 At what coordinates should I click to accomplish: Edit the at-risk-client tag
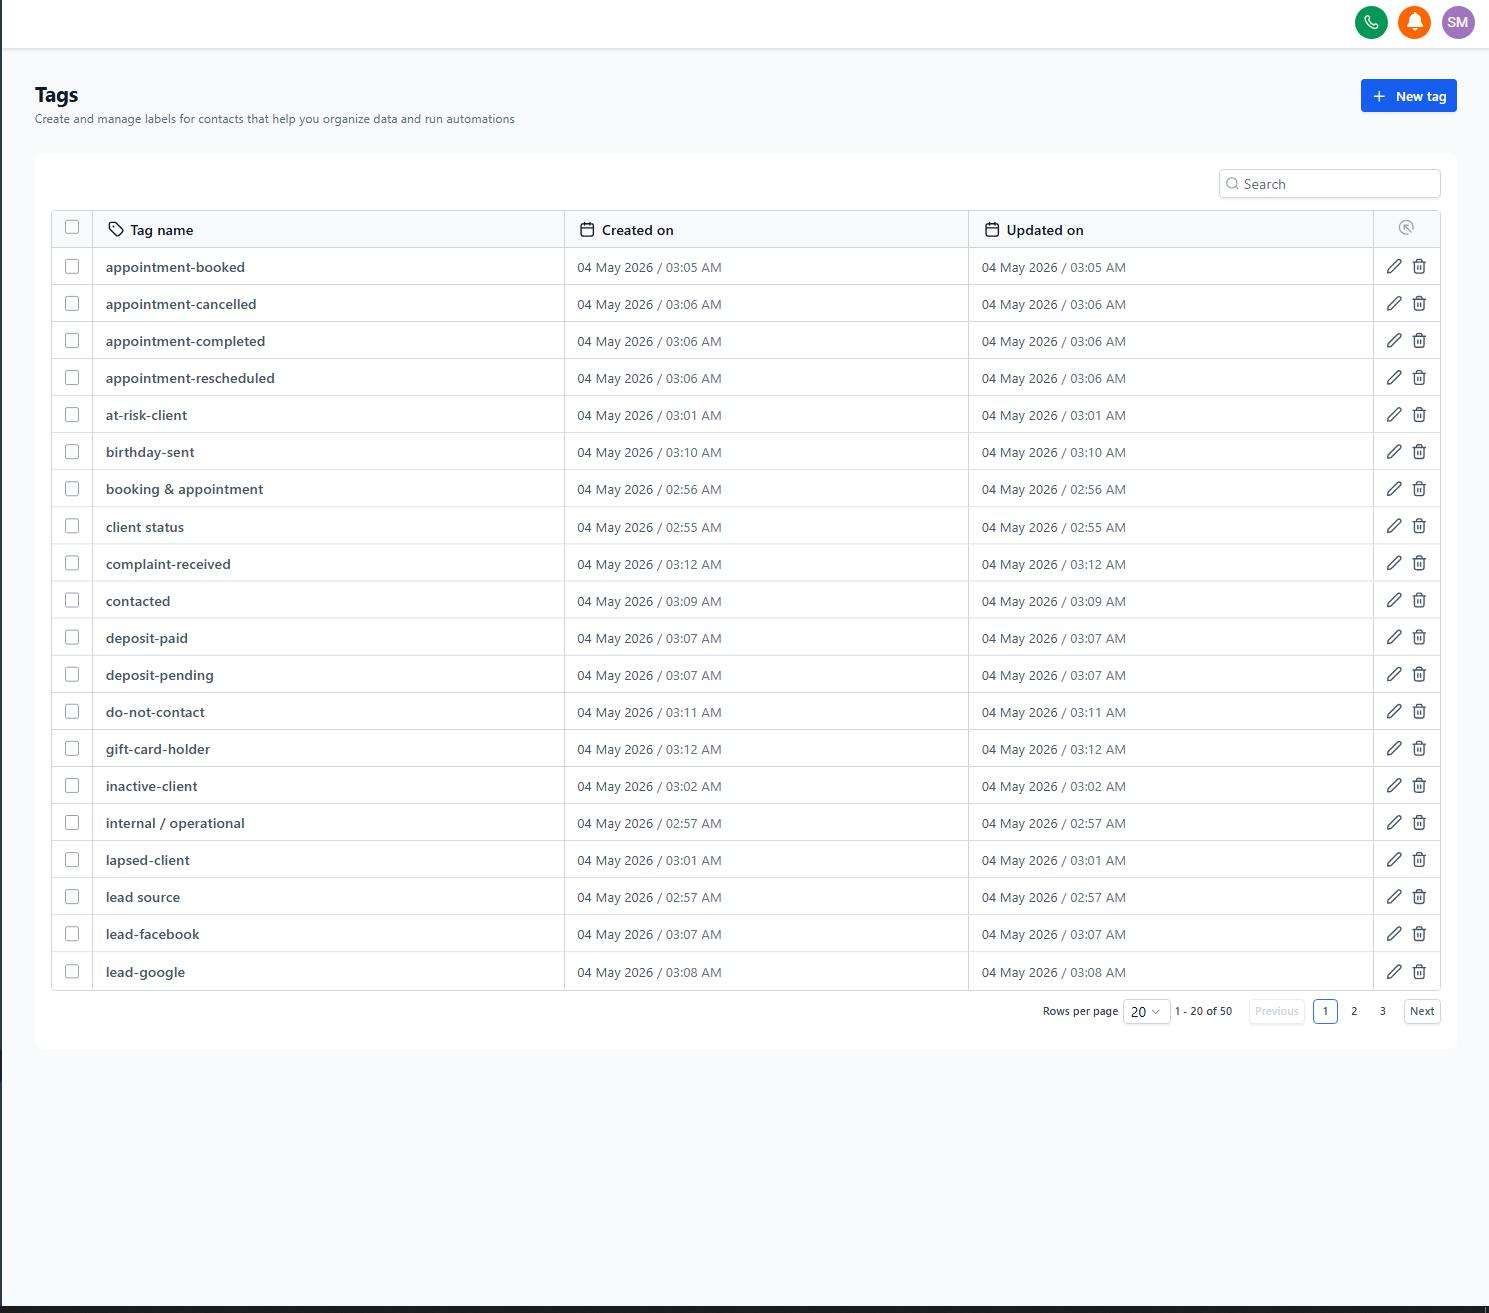click(x=1394, y=414)
